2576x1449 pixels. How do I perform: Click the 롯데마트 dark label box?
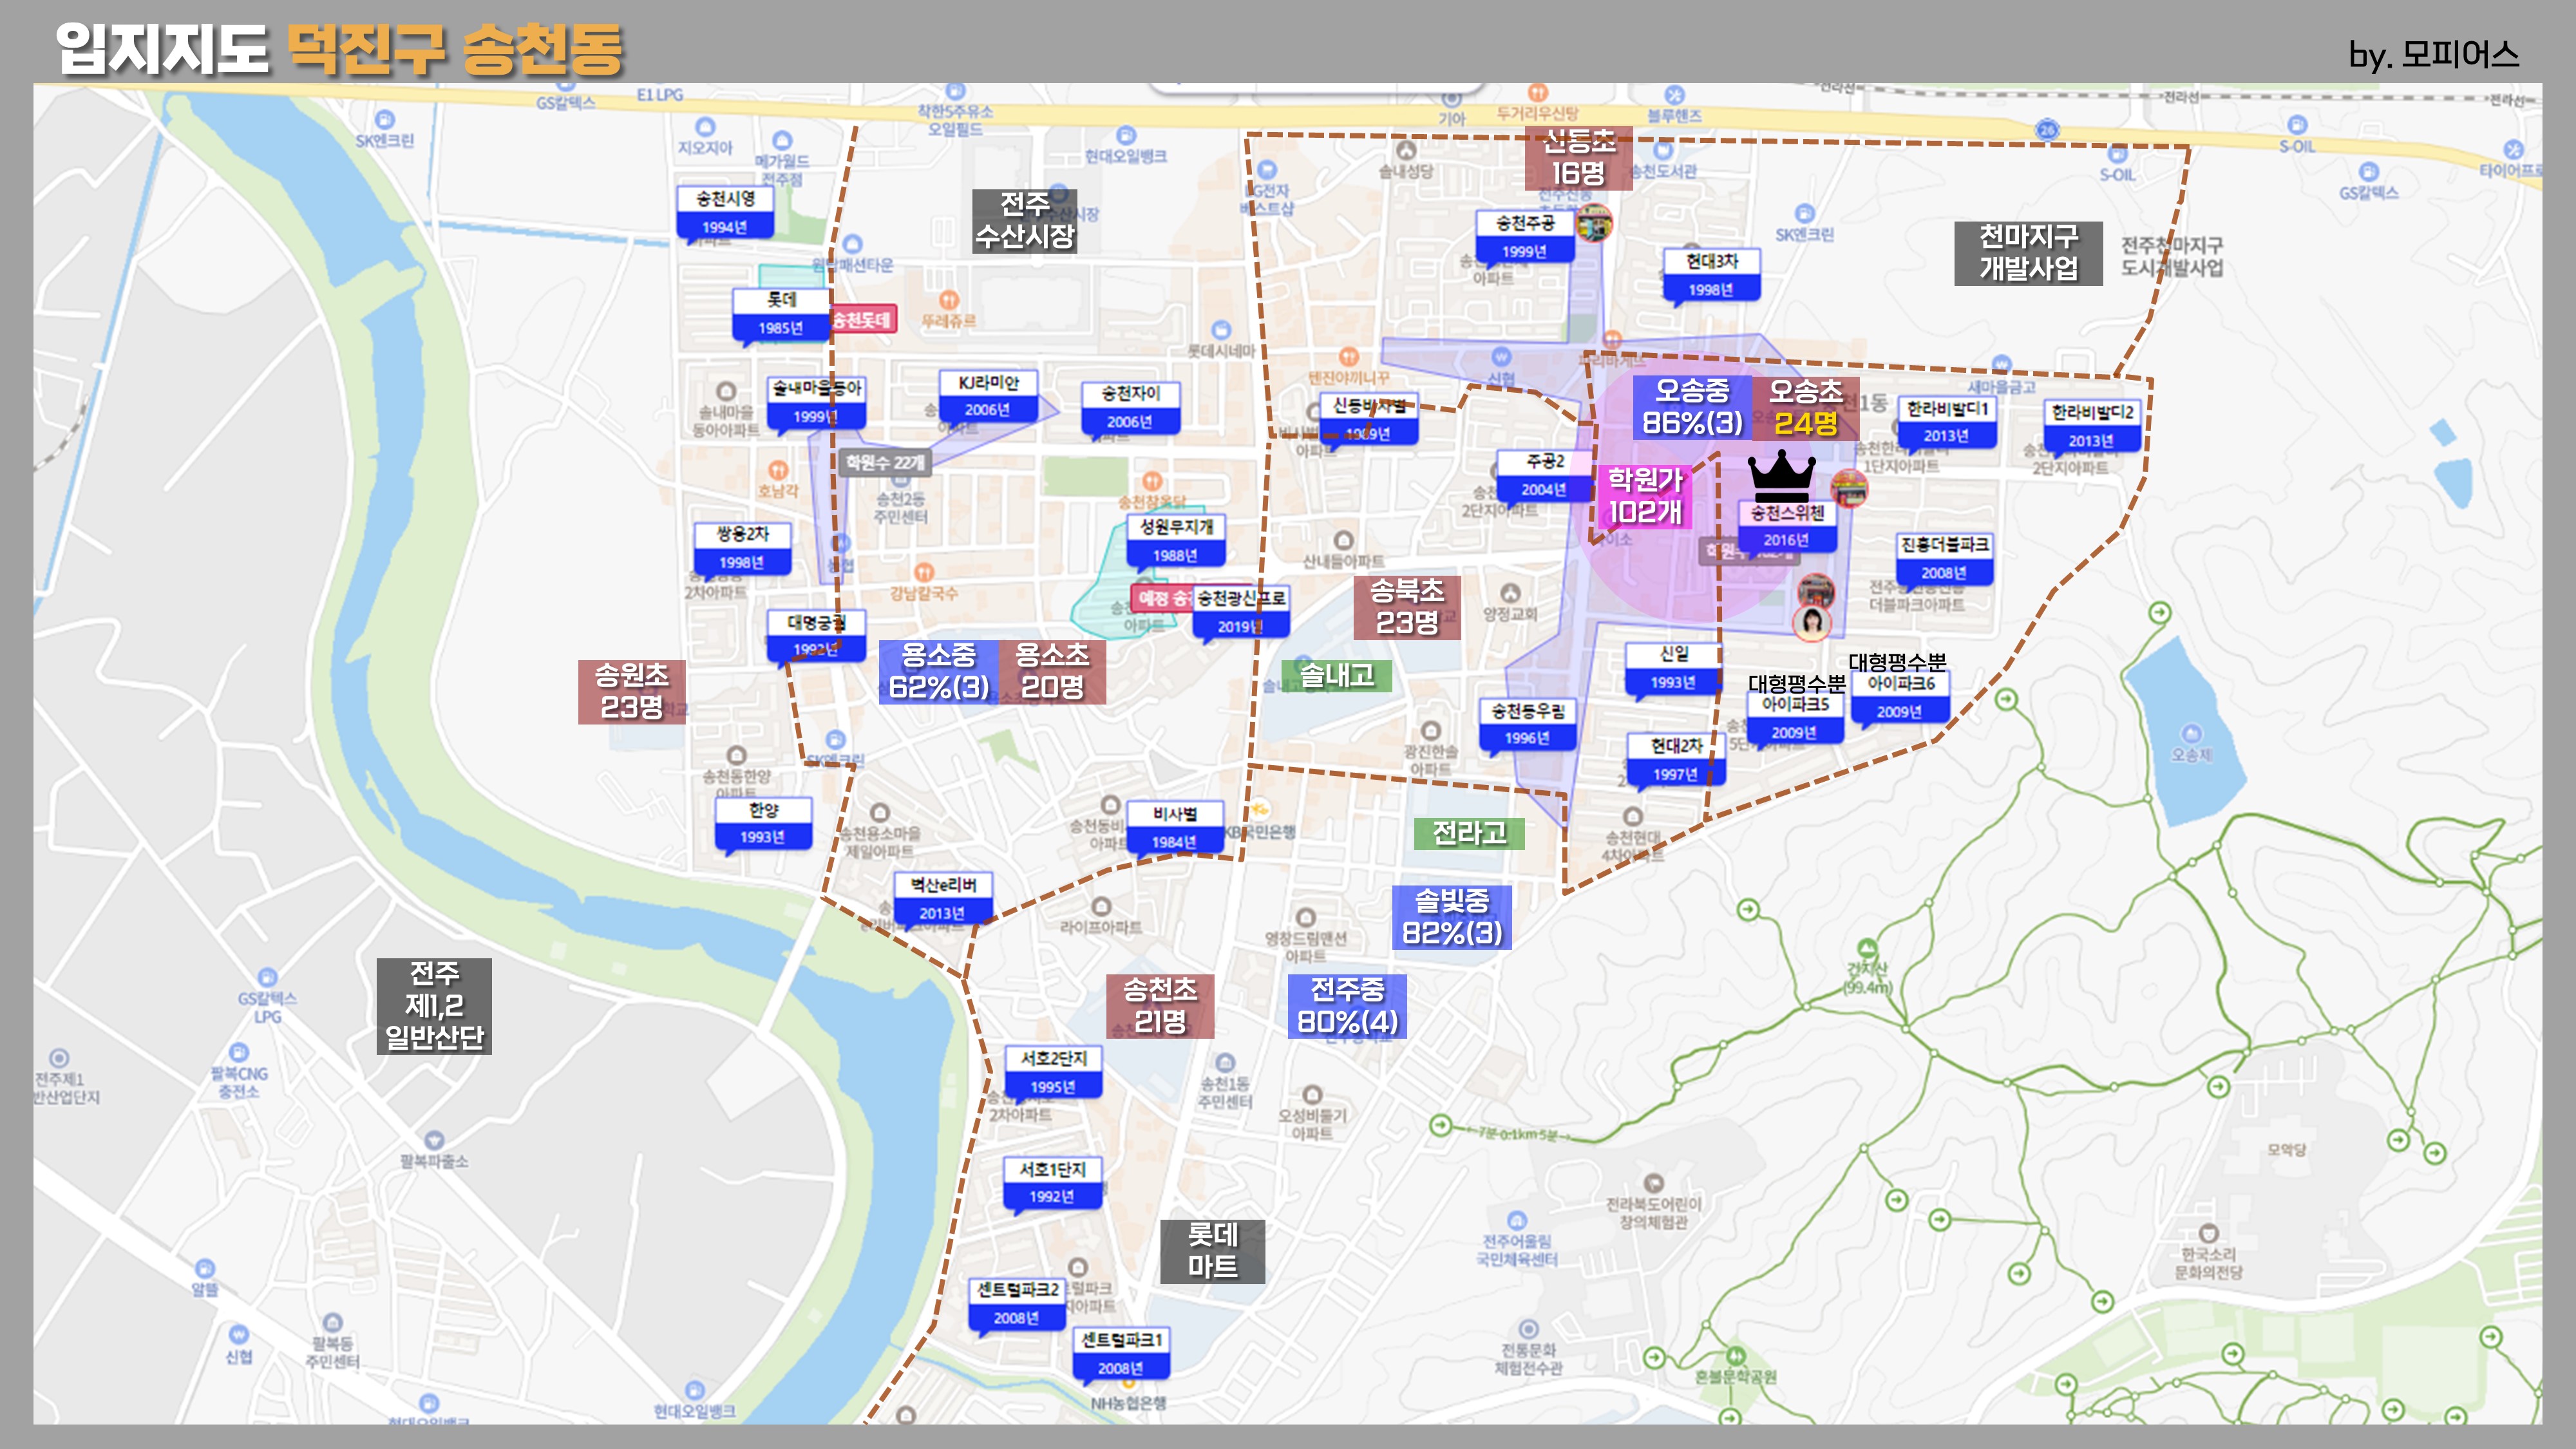tap(1211, 1250)
